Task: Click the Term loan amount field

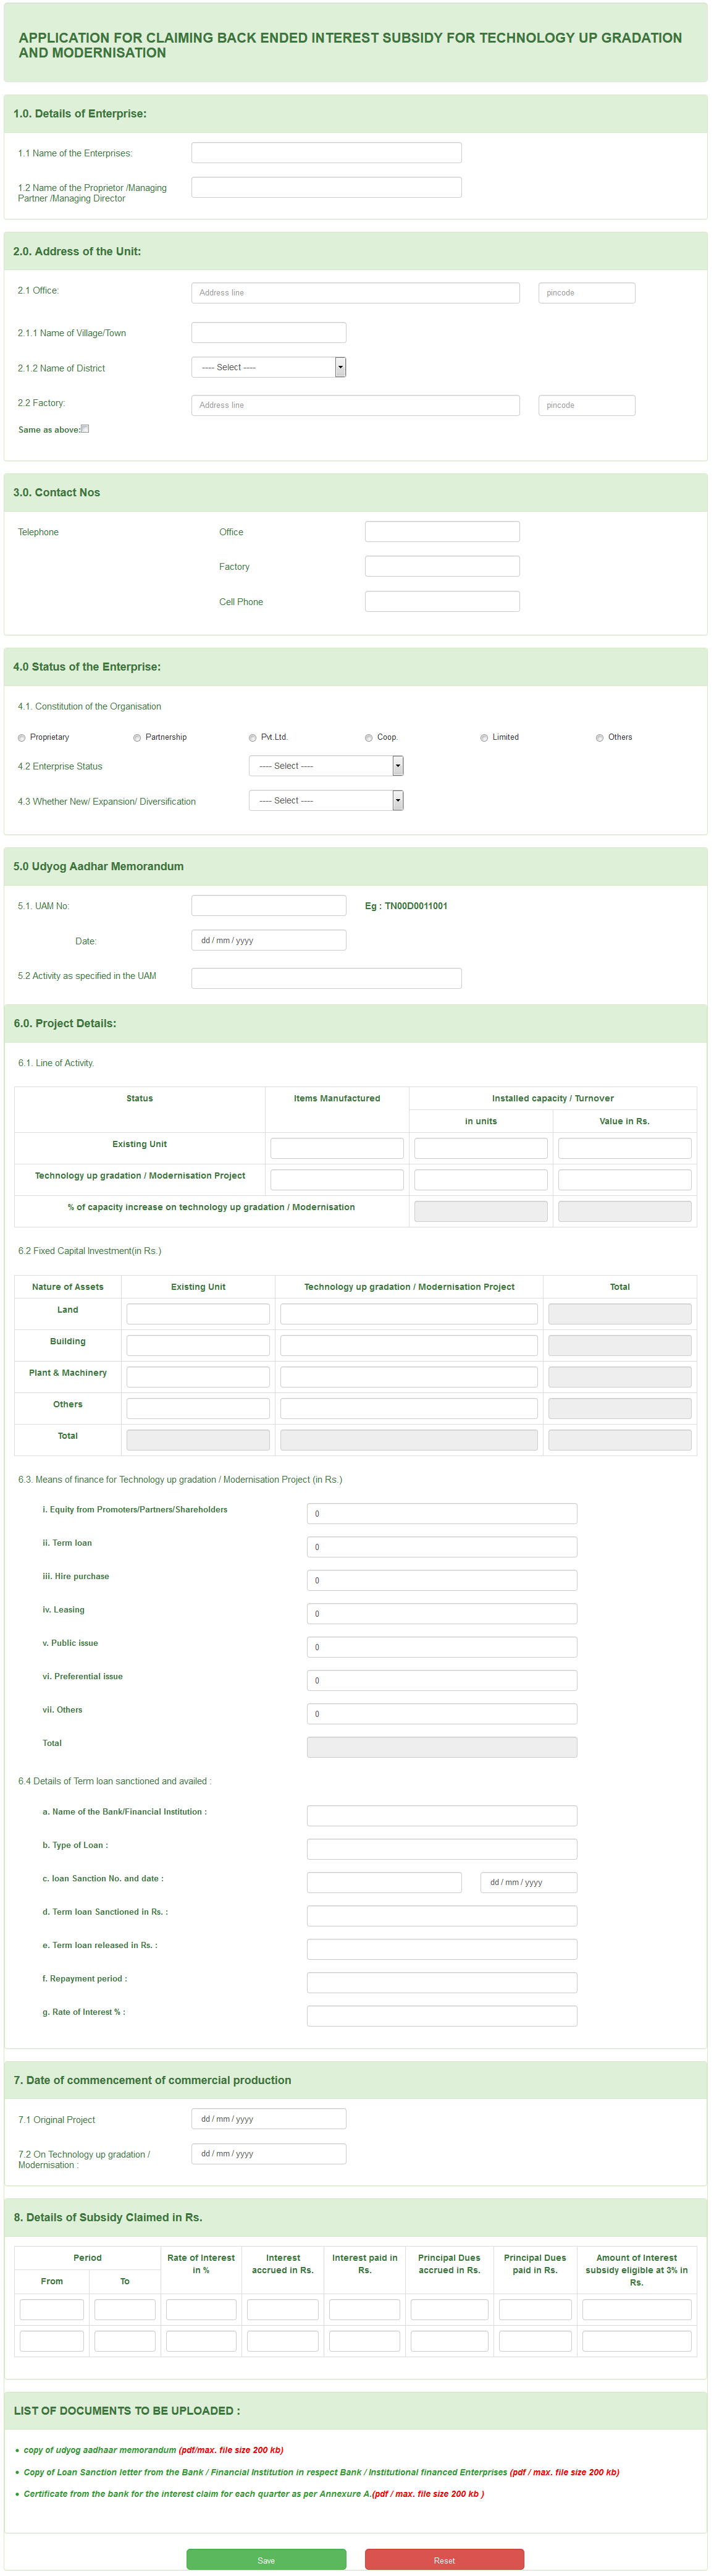Action: click(x=442, y=1547)
